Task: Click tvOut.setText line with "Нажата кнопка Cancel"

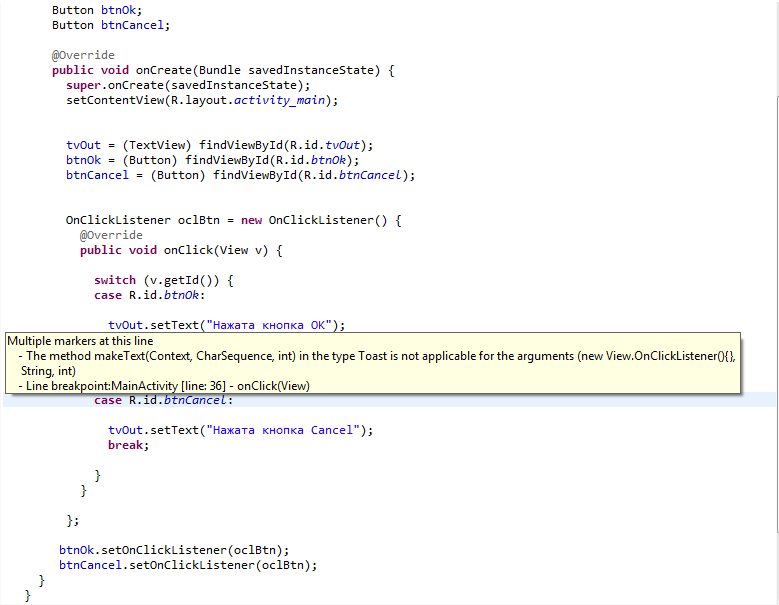Action: pyautogui.click(x=240, y=430)
